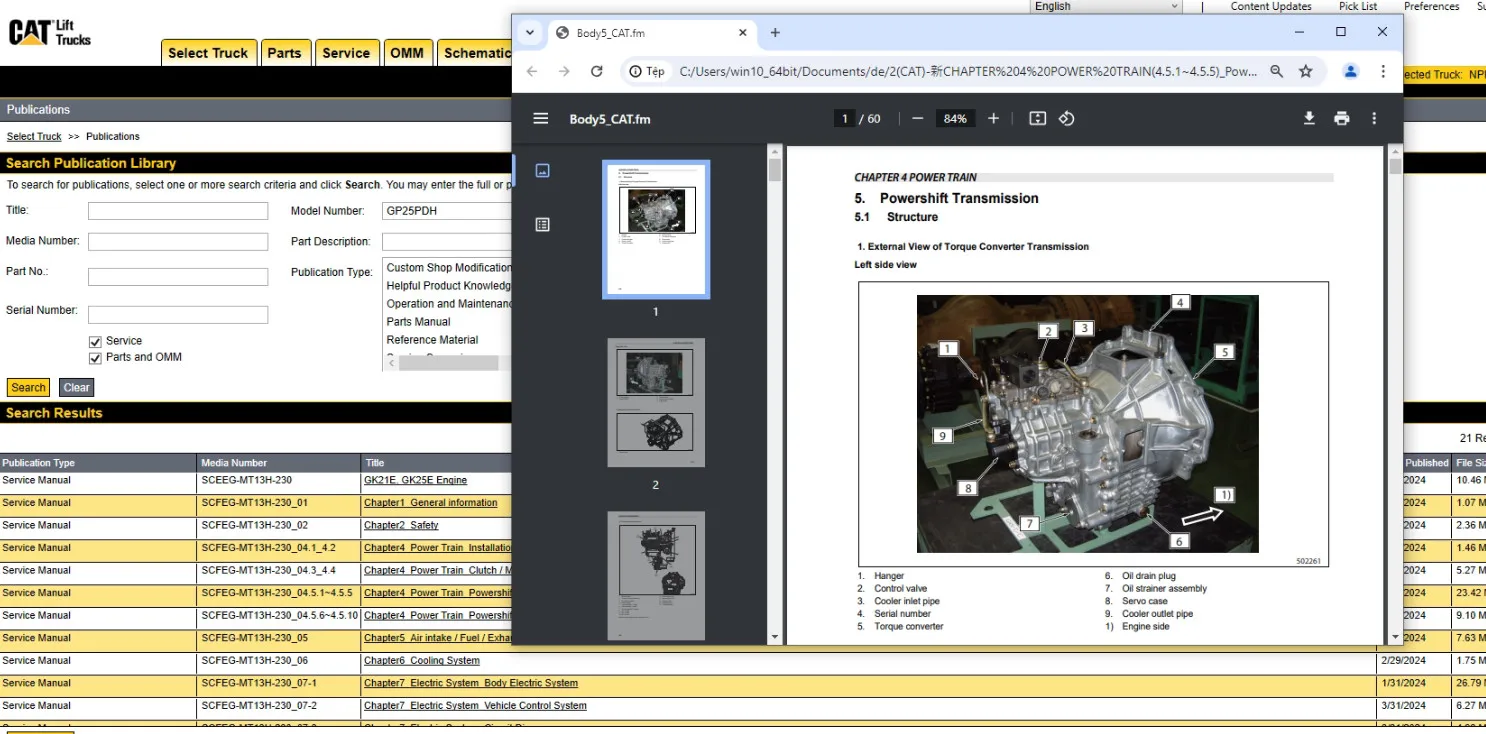
Task: Show the document outline panel
Action: click(542, 225)
